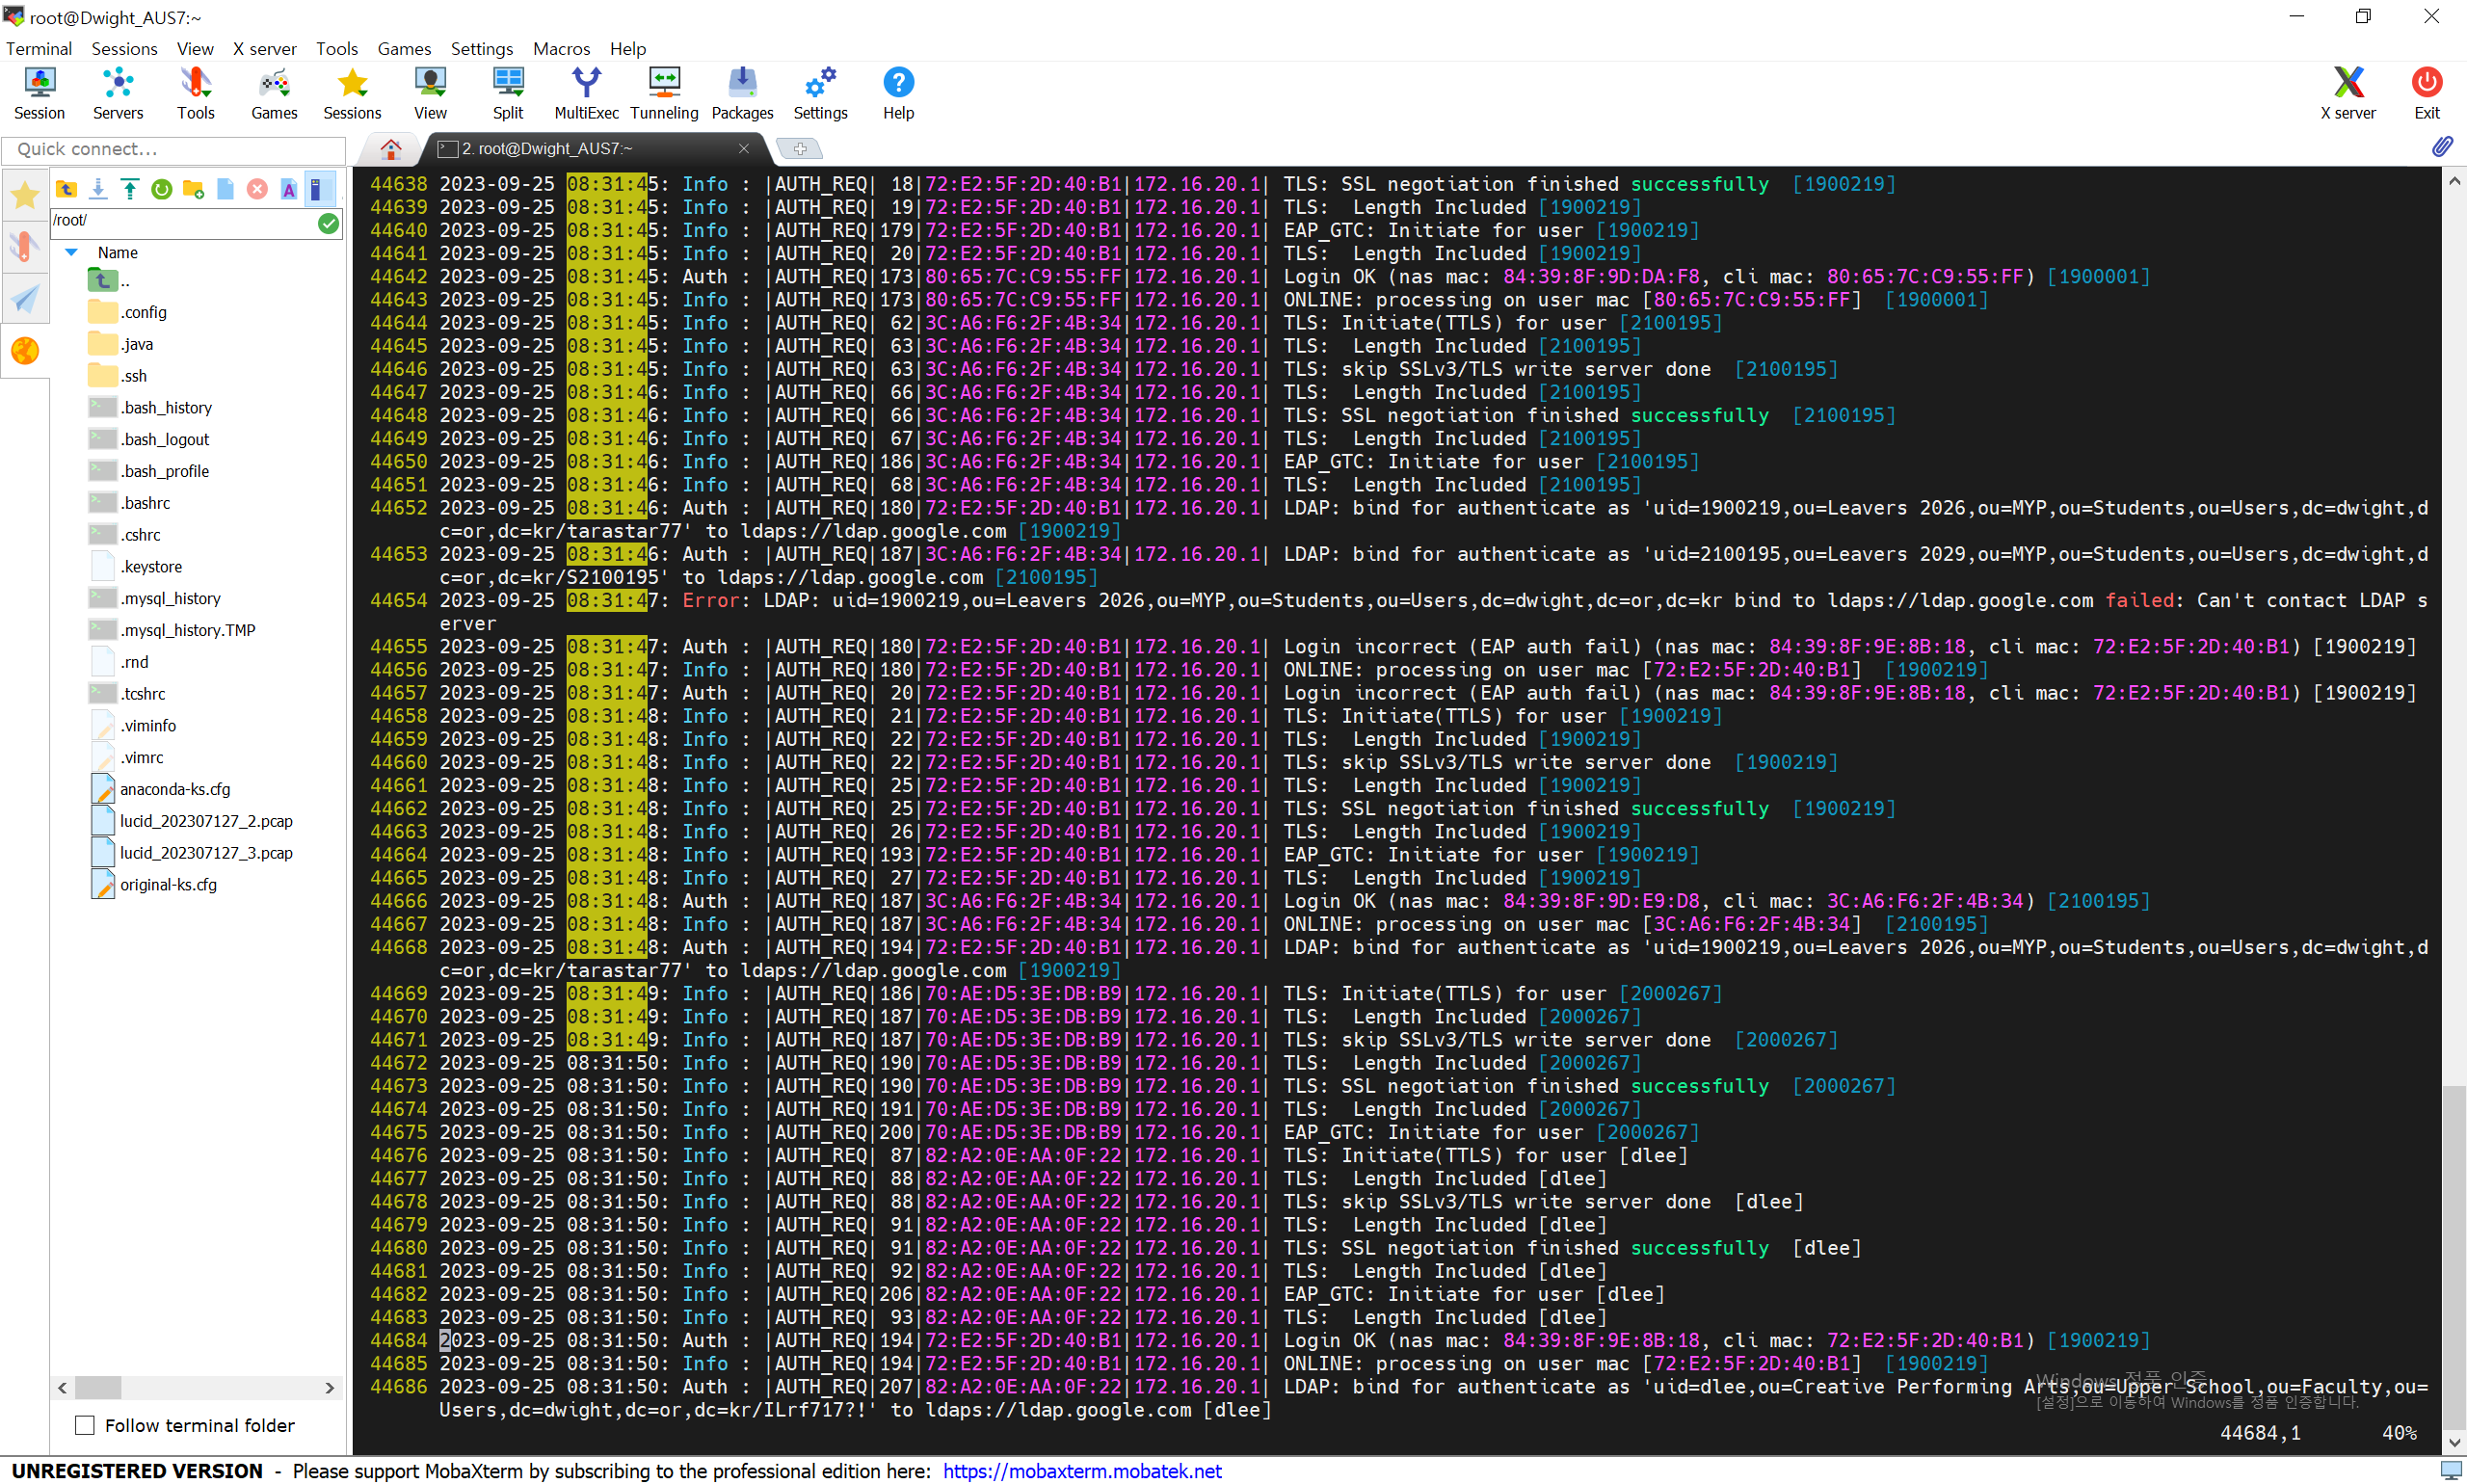Click the create new folder icon

click(x=193, y=189)
